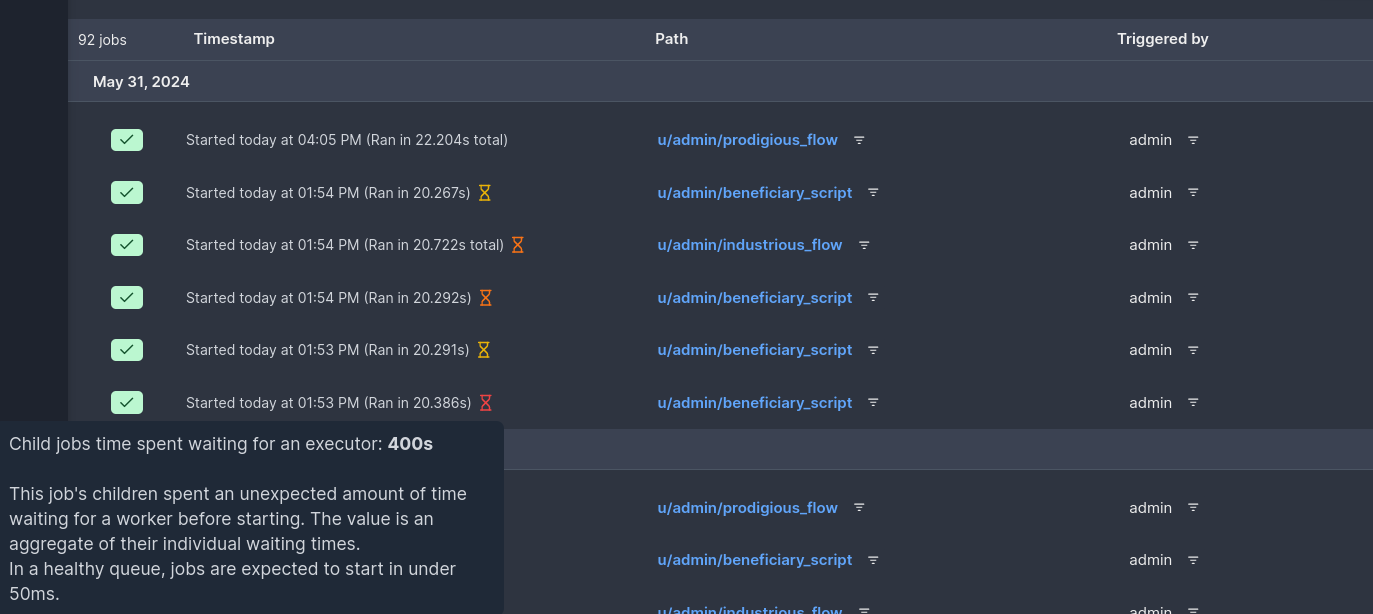This screenshot has height=614, width=1373.
Task: Open the u/admin/industrious_flow link on the 20.722s job
Action: (749, 245)
